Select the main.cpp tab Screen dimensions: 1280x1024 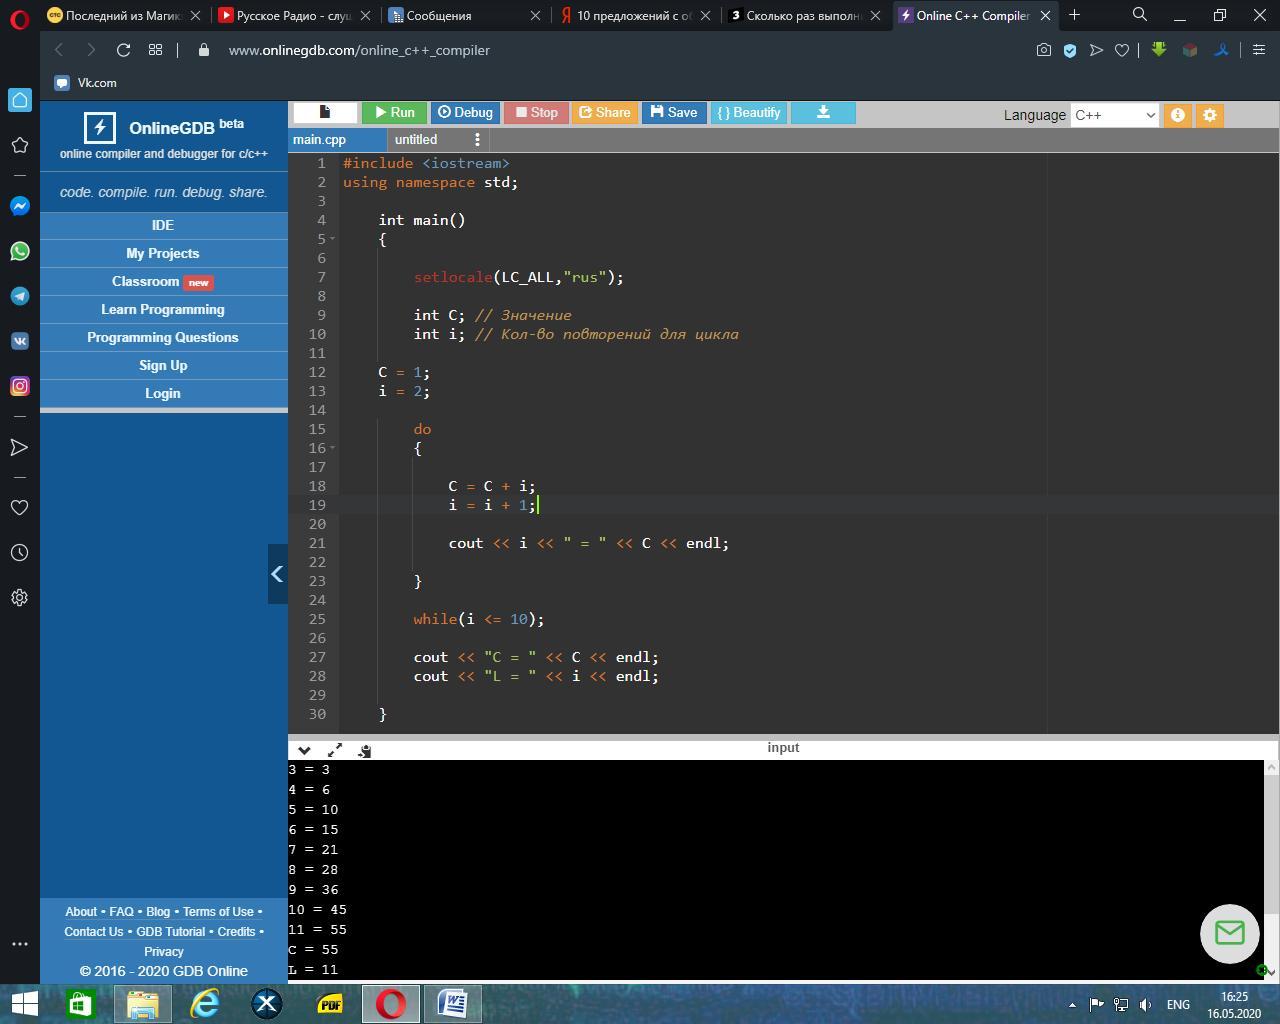click(320, 140)
